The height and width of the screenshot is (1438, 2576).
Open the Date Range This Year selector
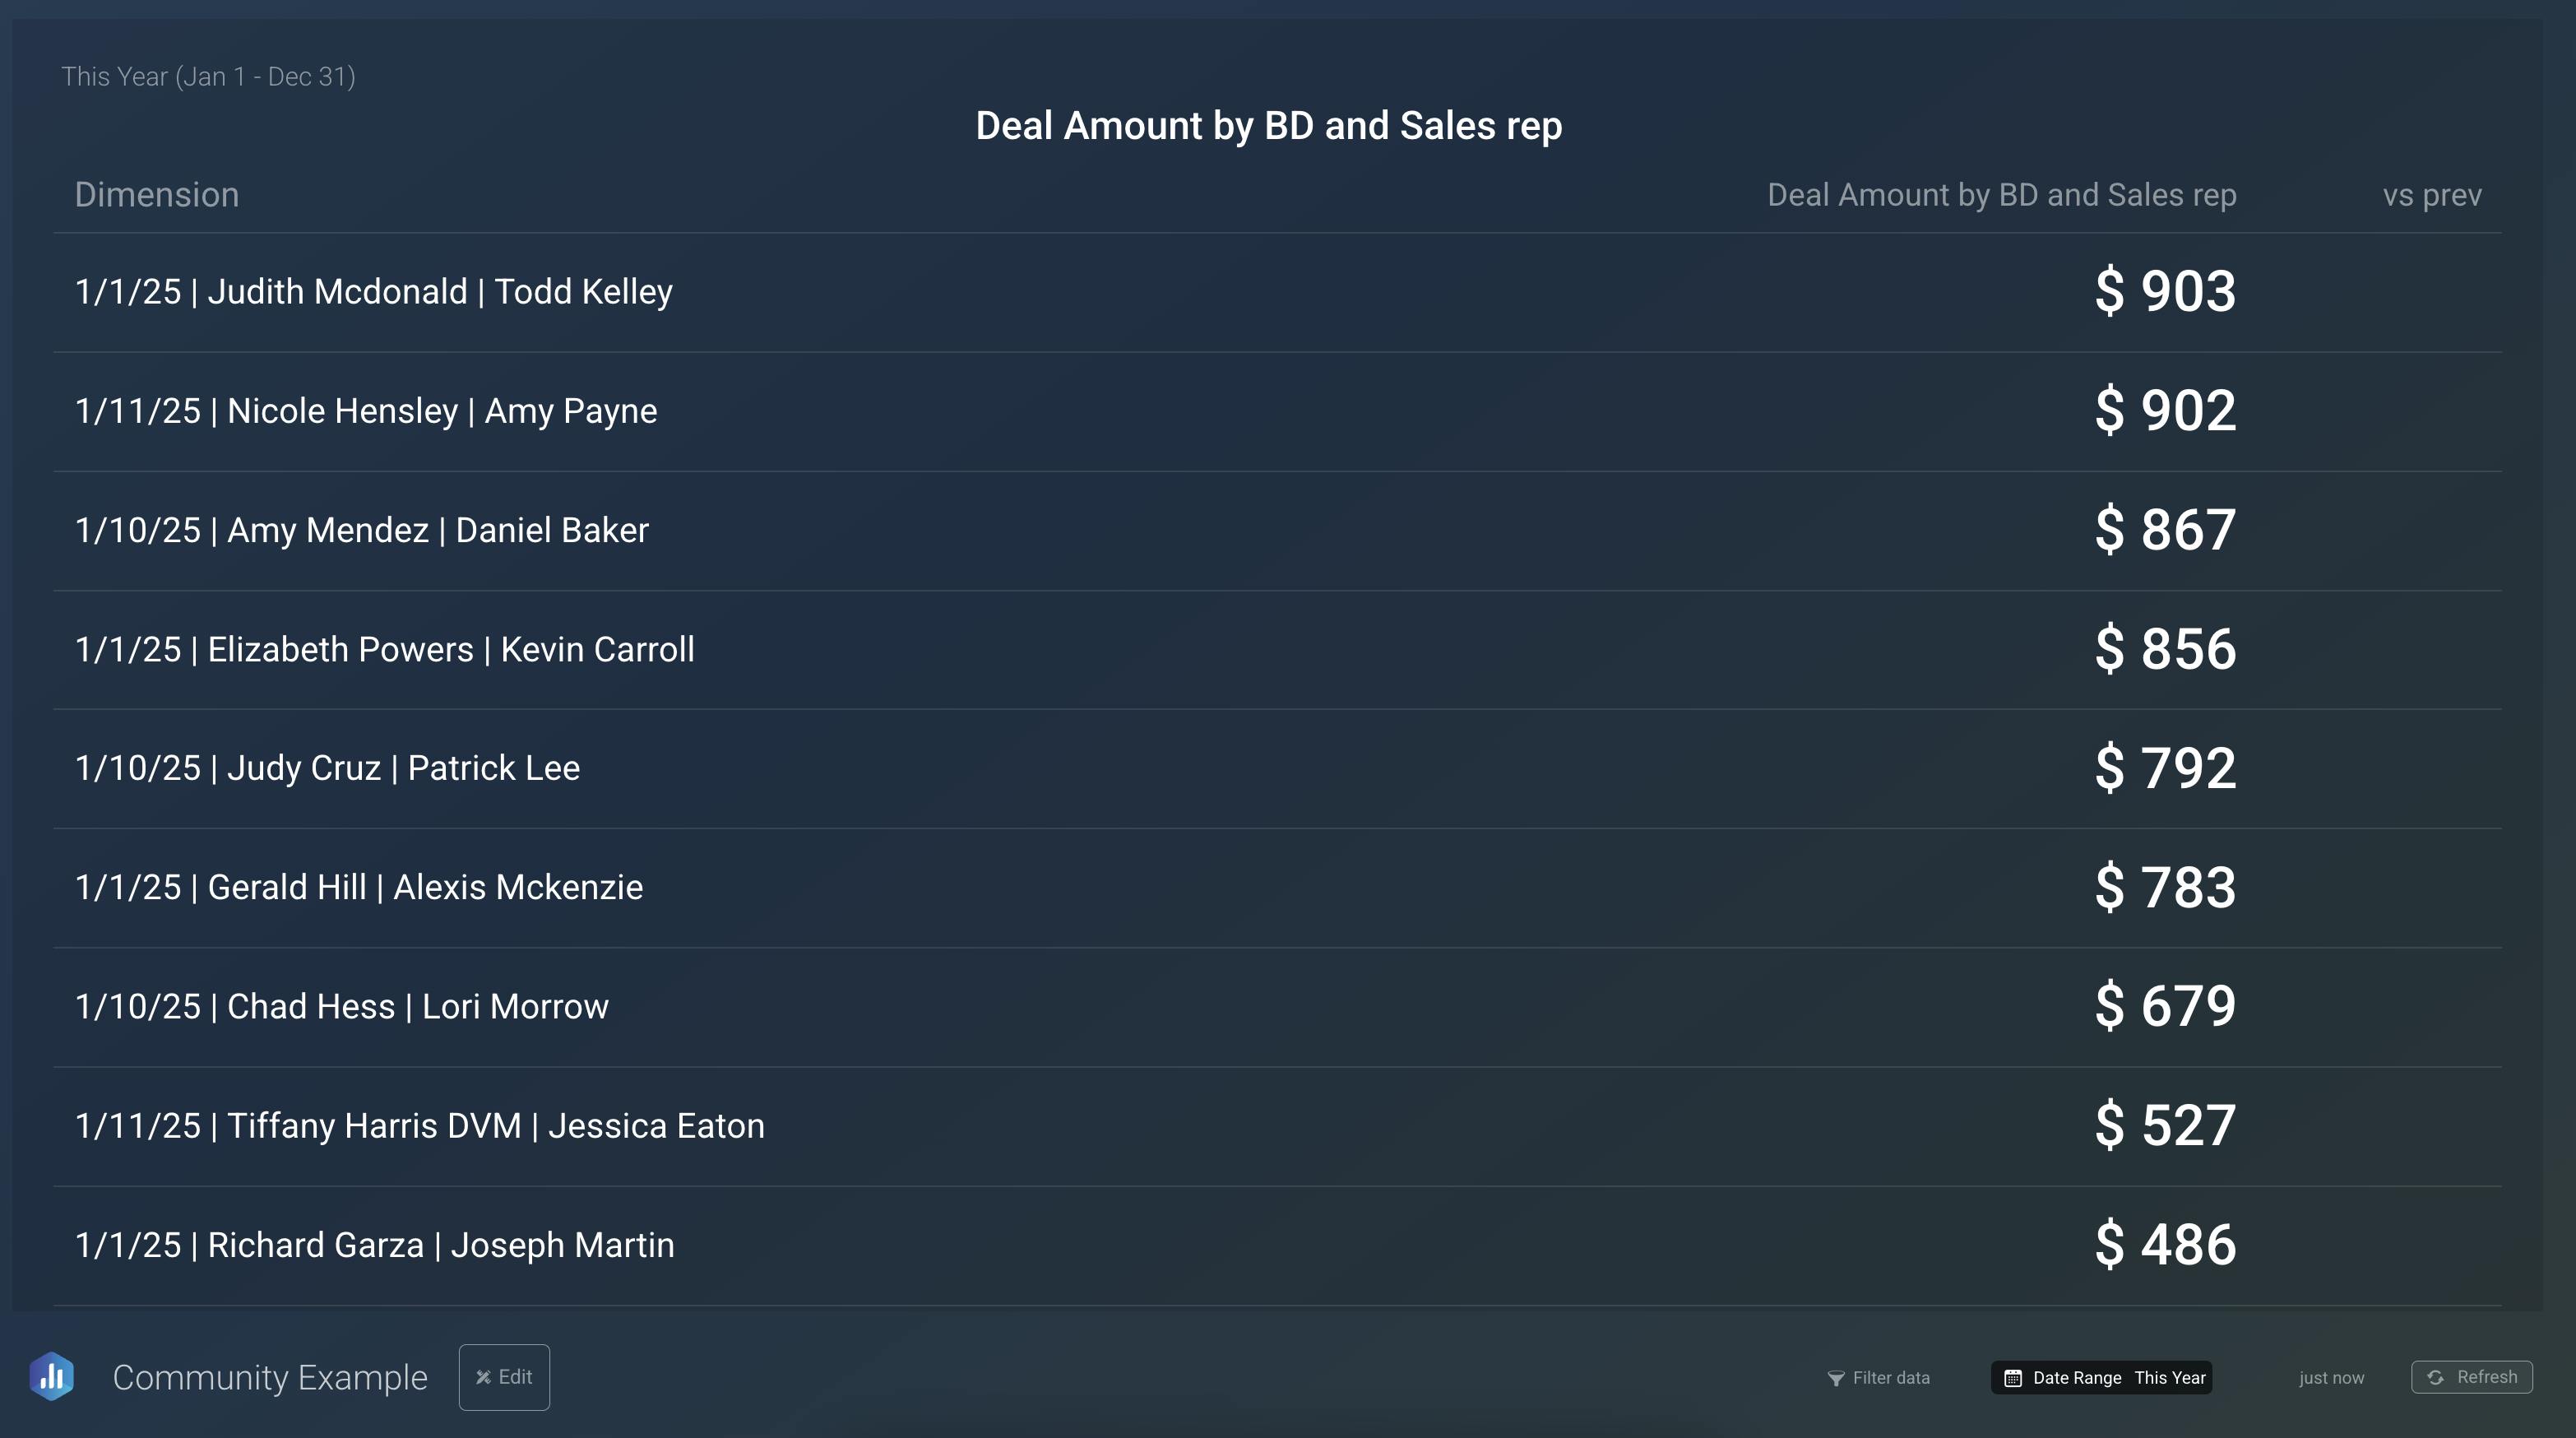click(x=2101, y=1377)
